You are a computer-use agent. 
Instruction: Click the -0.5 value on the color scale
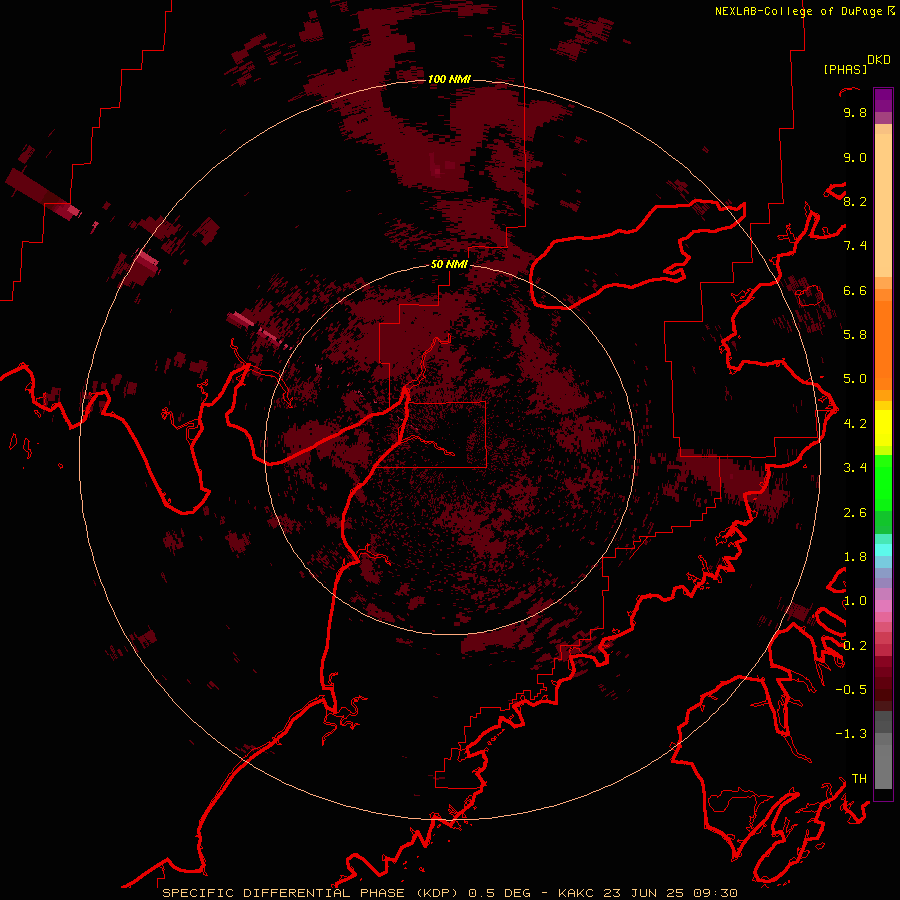tap(851, 690)
